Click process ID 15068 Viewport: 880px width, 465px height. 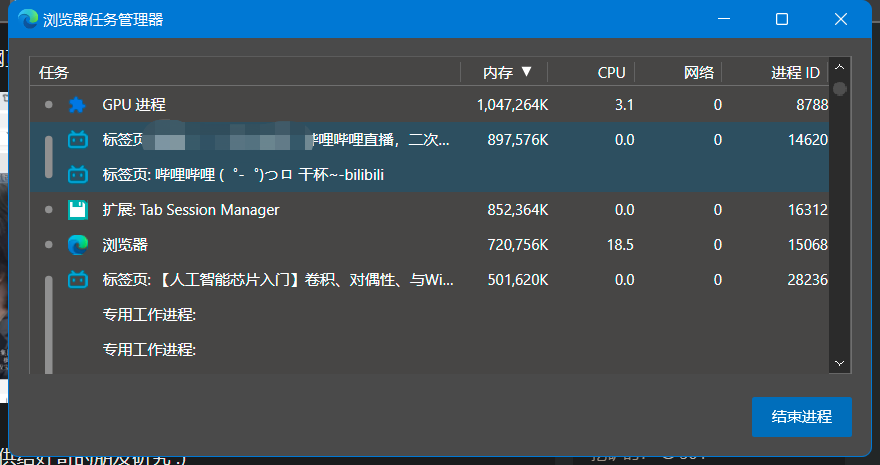[808, 245]
